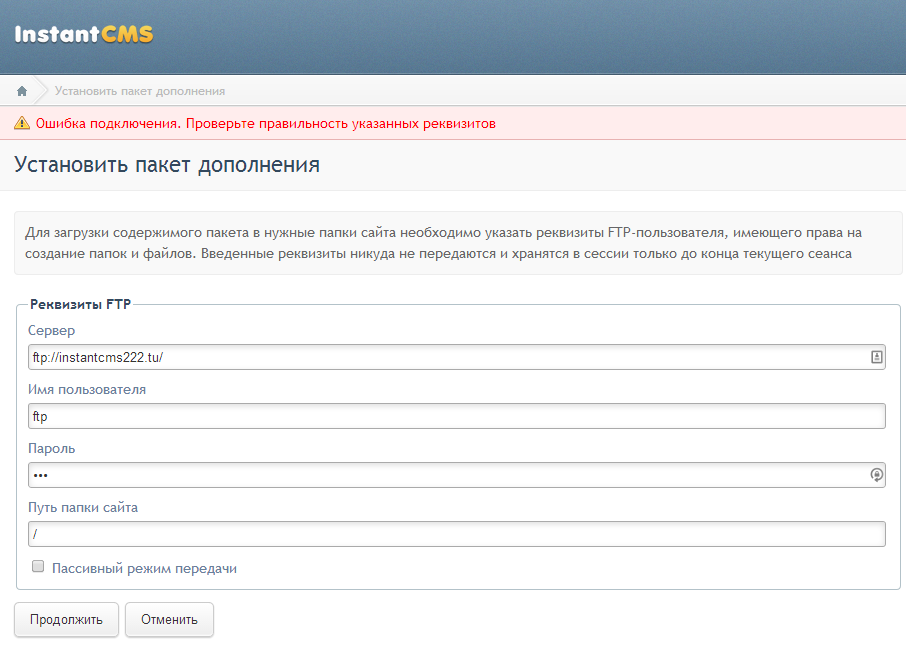The image size is (906, 649).
Task: Click the autofill icon in Сервер field
Action: click(876, 357)
